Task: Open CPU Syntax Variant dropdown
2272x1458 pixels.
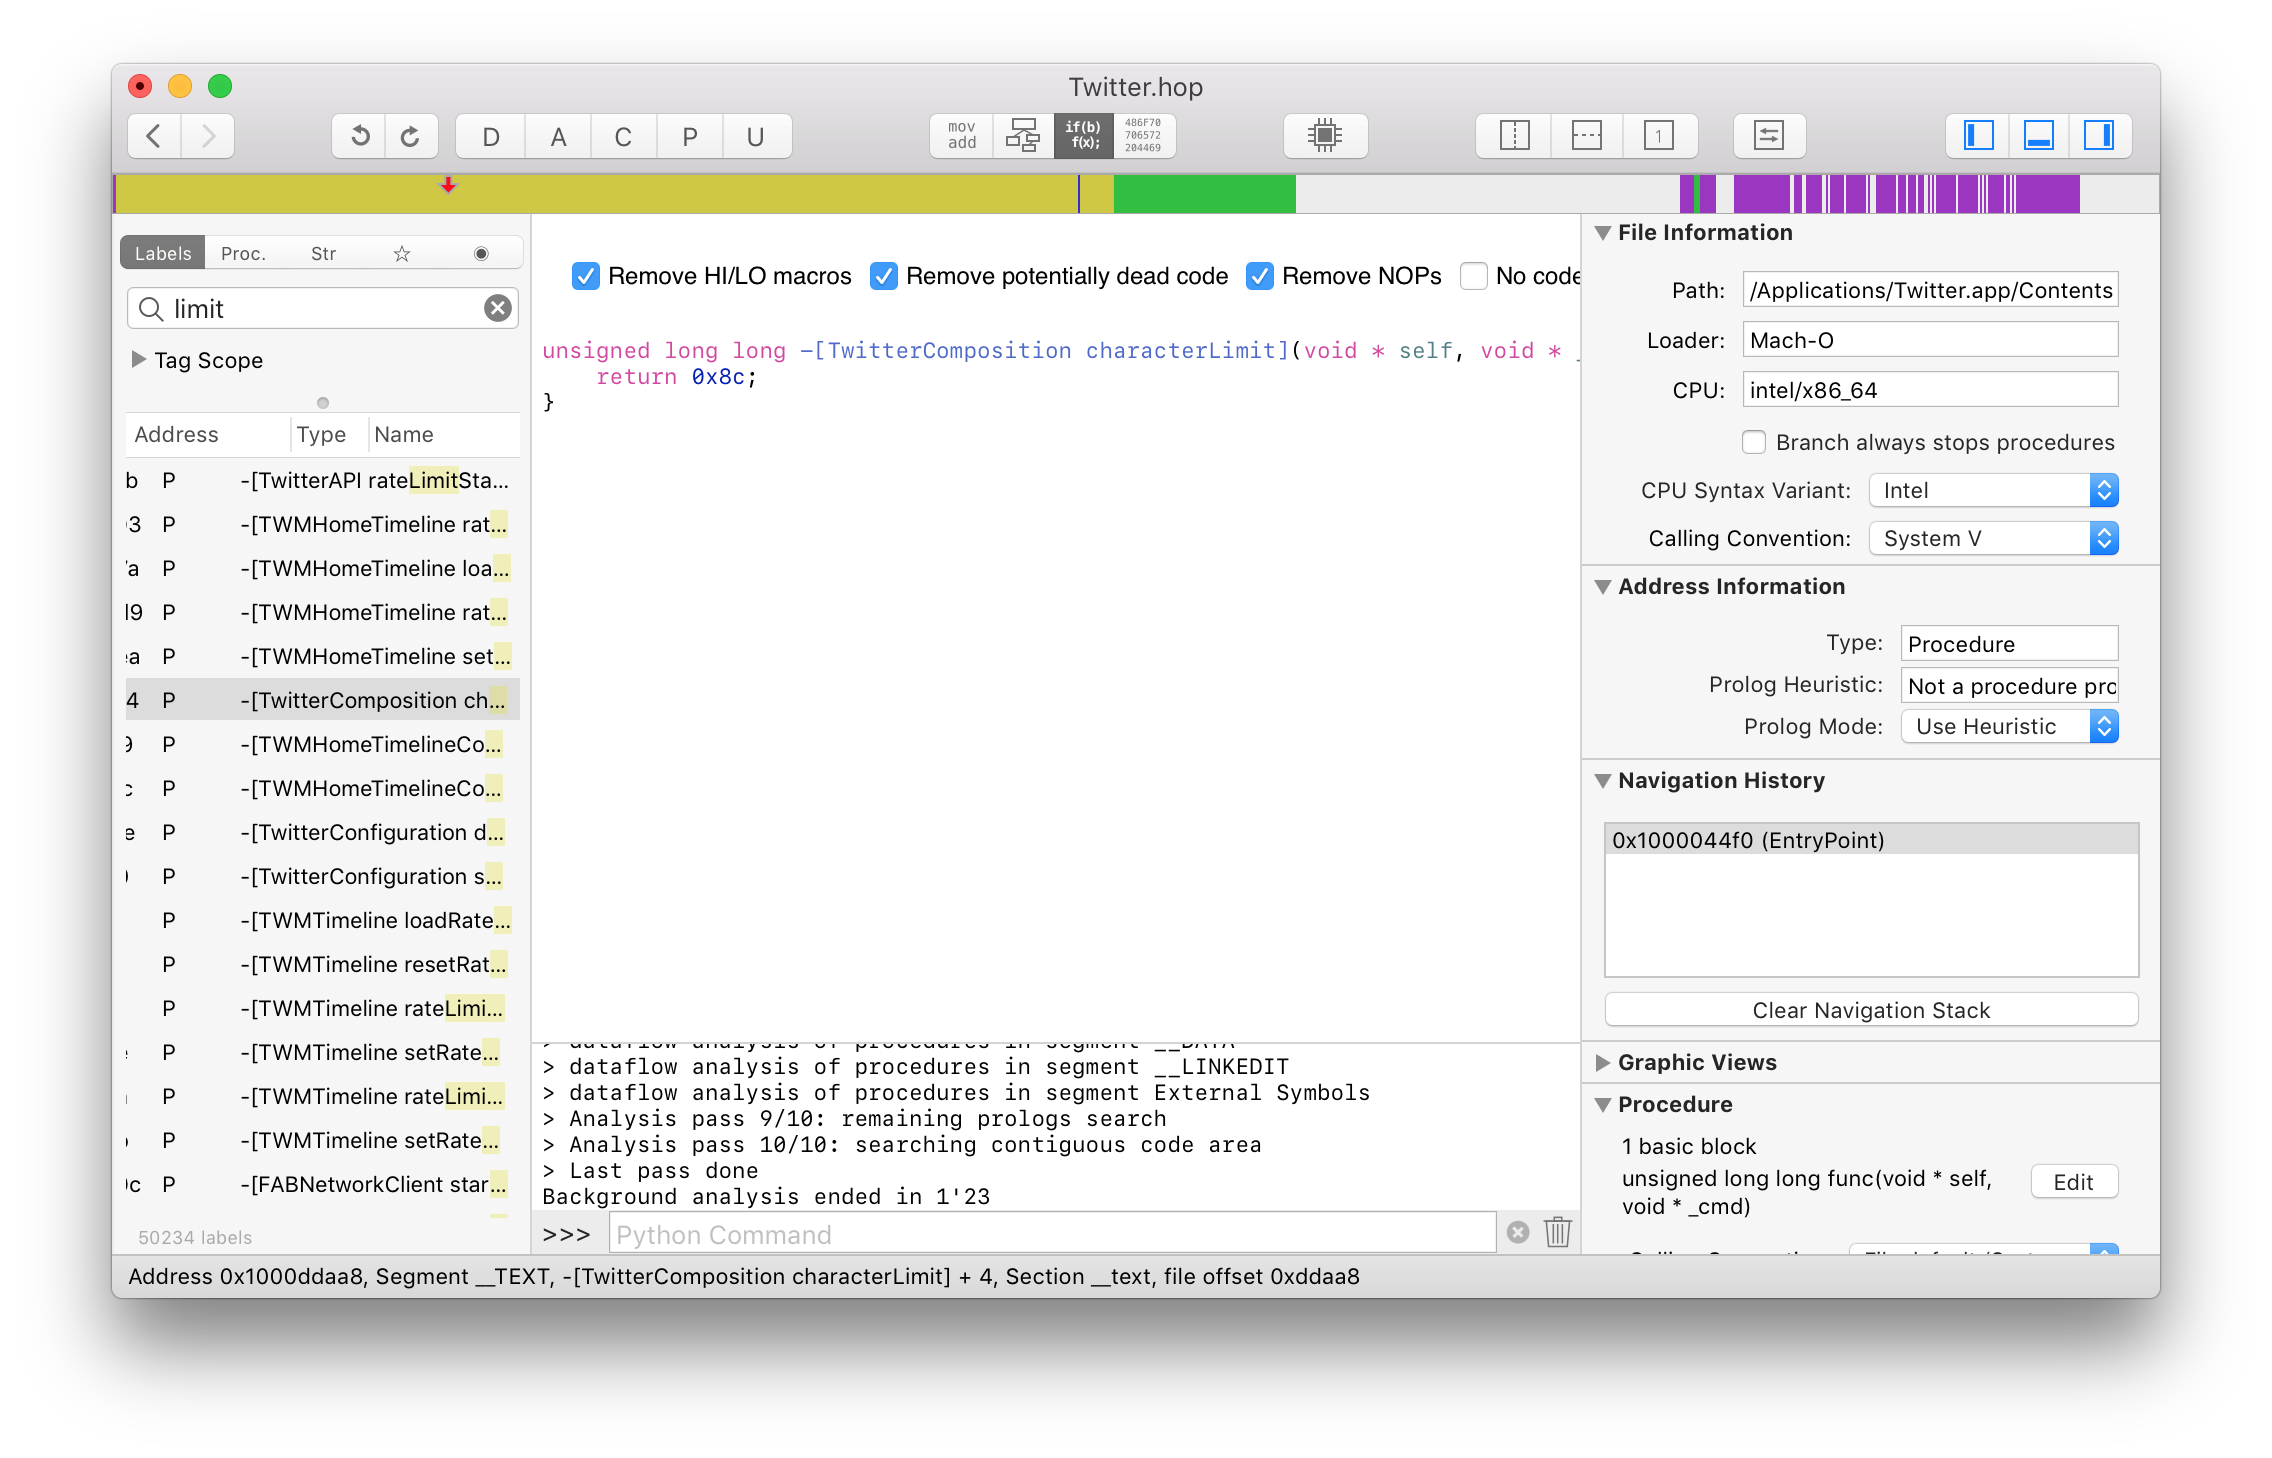Action: click(1993, 490)
